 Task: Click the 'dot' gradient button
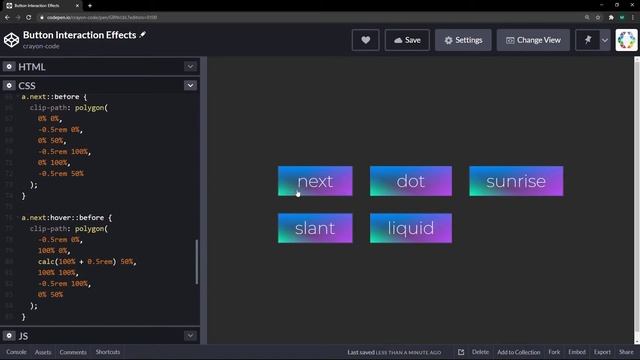pyautogui.click(x=411, y=181)
